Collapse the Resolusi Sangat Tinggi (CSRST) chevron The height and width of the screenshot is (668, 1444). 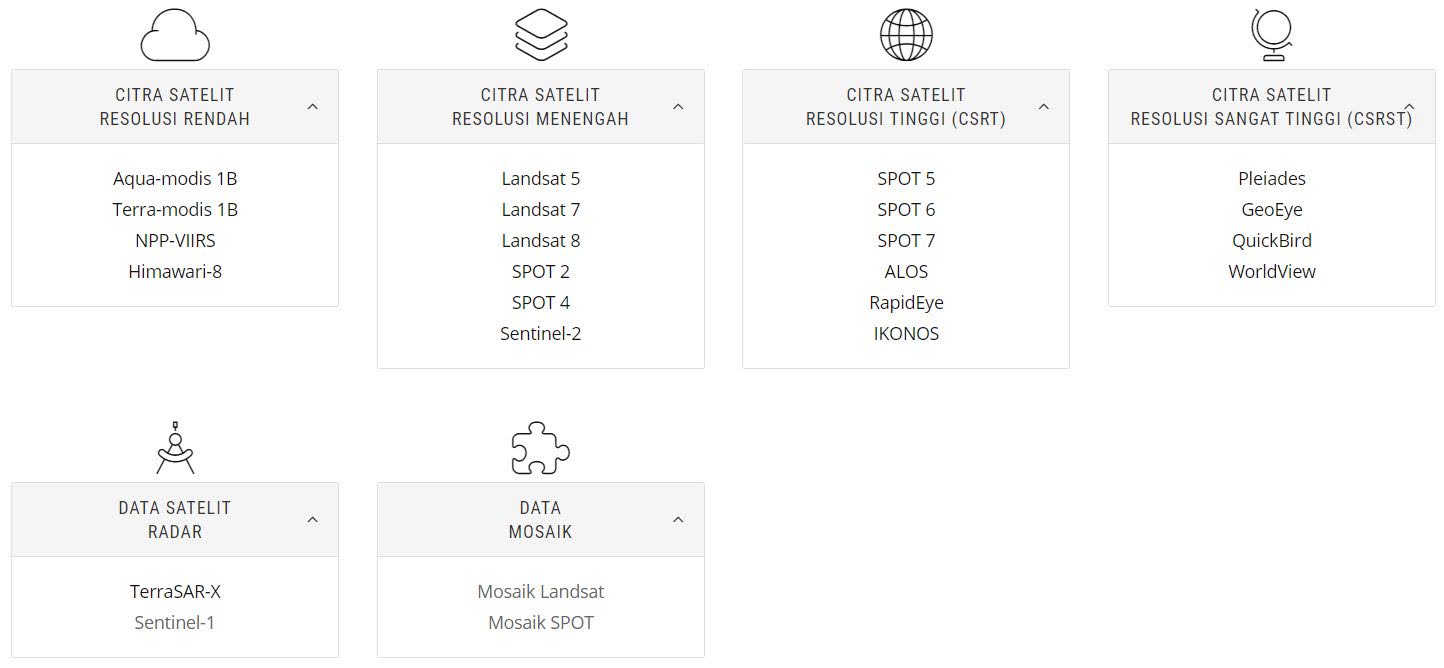pyautogui.click(x=1410, y=107)
